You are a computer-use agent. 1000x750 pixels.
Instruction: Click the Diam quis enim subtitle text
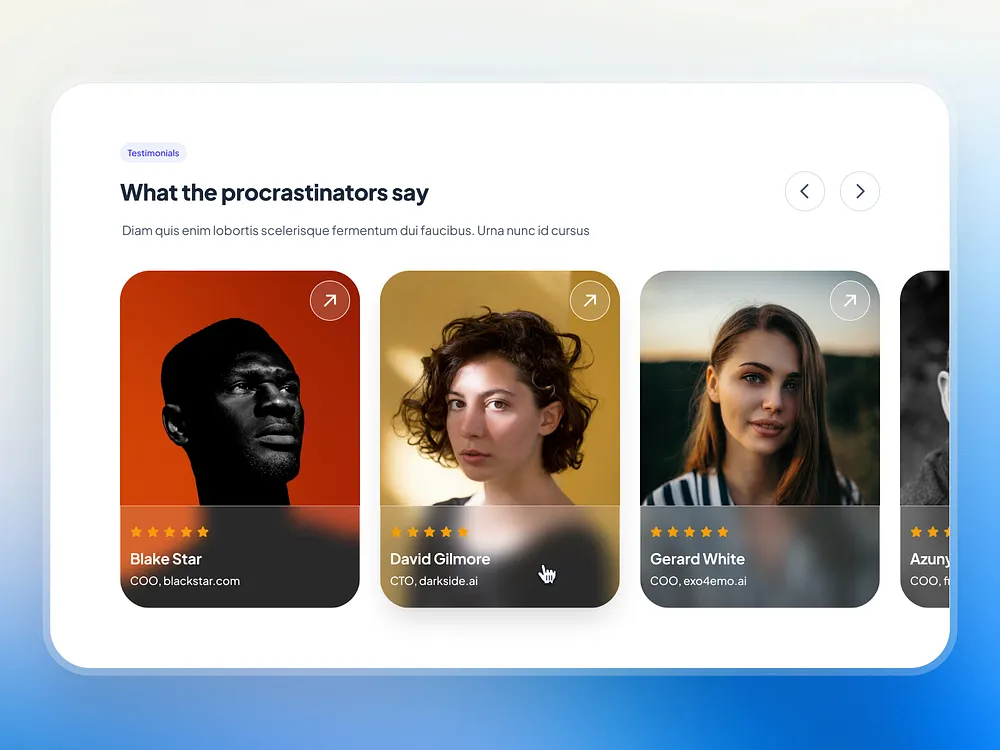(x=355, y=230)
